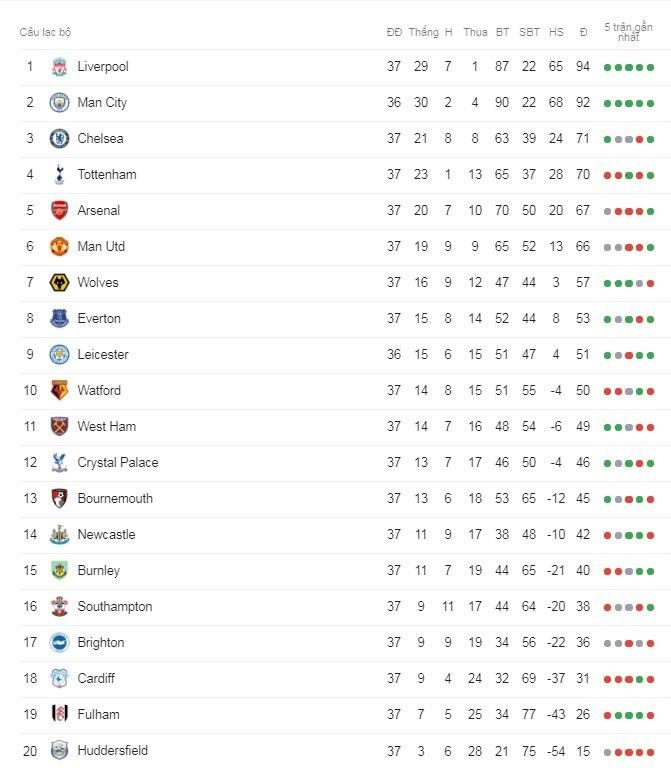Click Fulham's recent form indicator dots
Viewport: 671px width, 774px height.
628,715
